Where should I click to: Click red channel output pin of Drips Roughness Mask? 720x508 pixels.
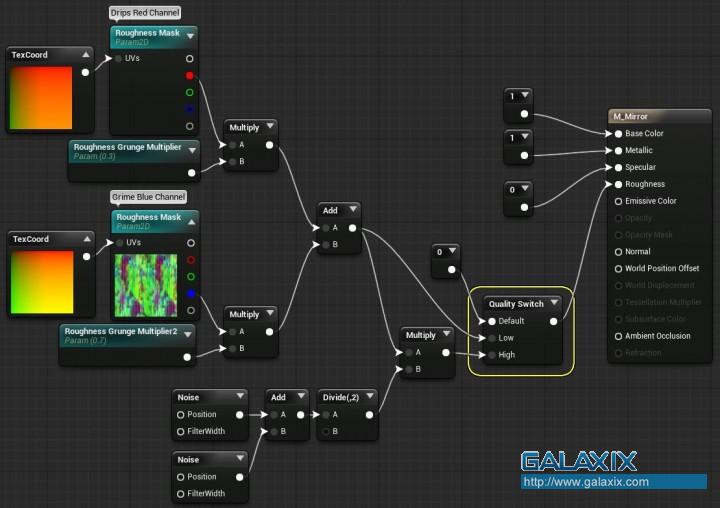pyautogui.click(x=190, y=76)
